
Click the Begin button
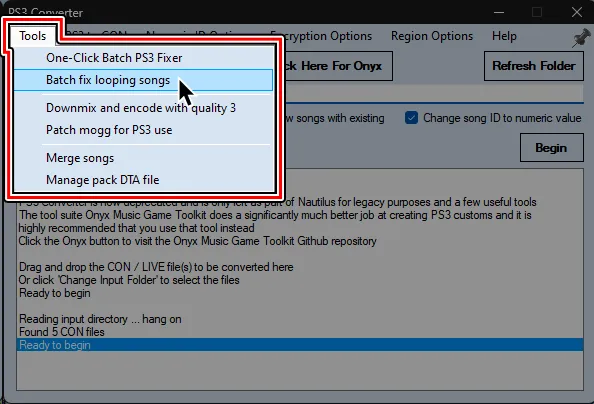tap(552, 147)
